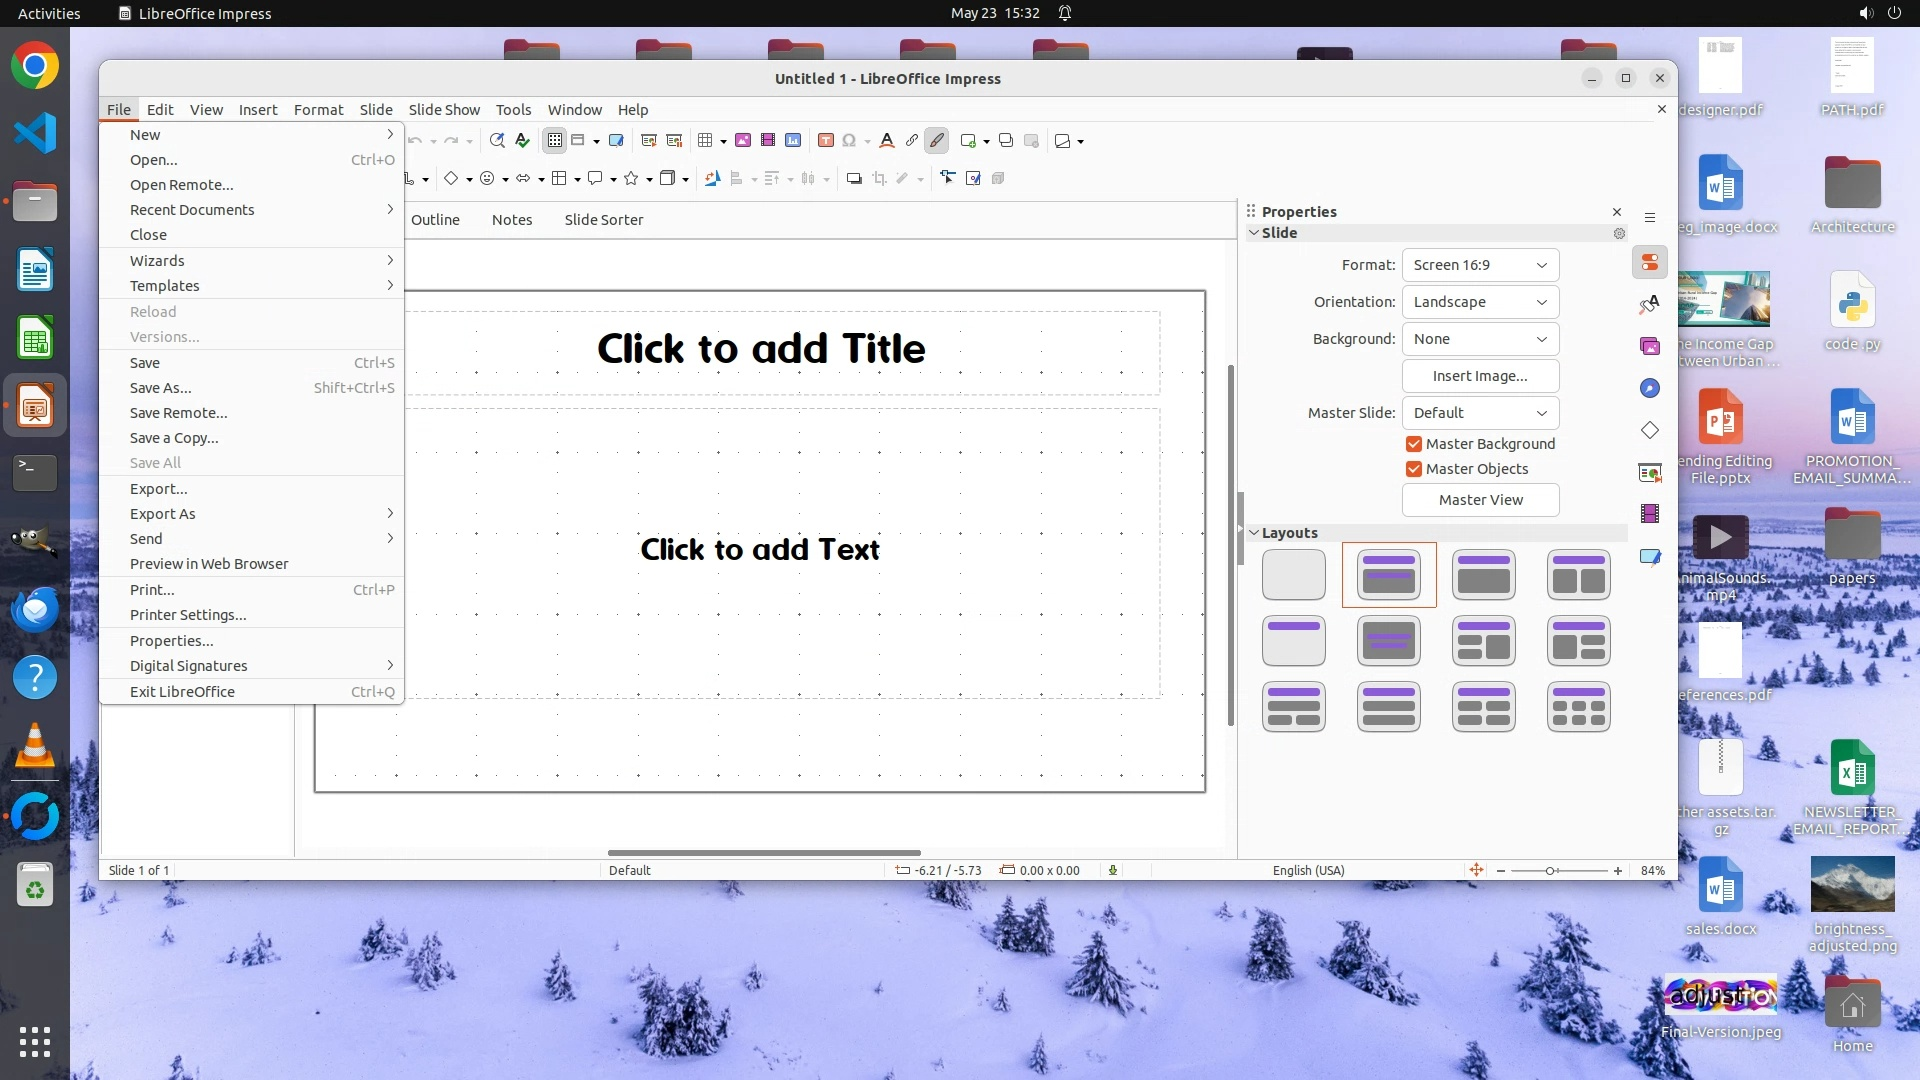Click the zoom slider in status bar
This screenshot has width=1920, height=1080.
pyautogui.click(x=1551, y=871)
